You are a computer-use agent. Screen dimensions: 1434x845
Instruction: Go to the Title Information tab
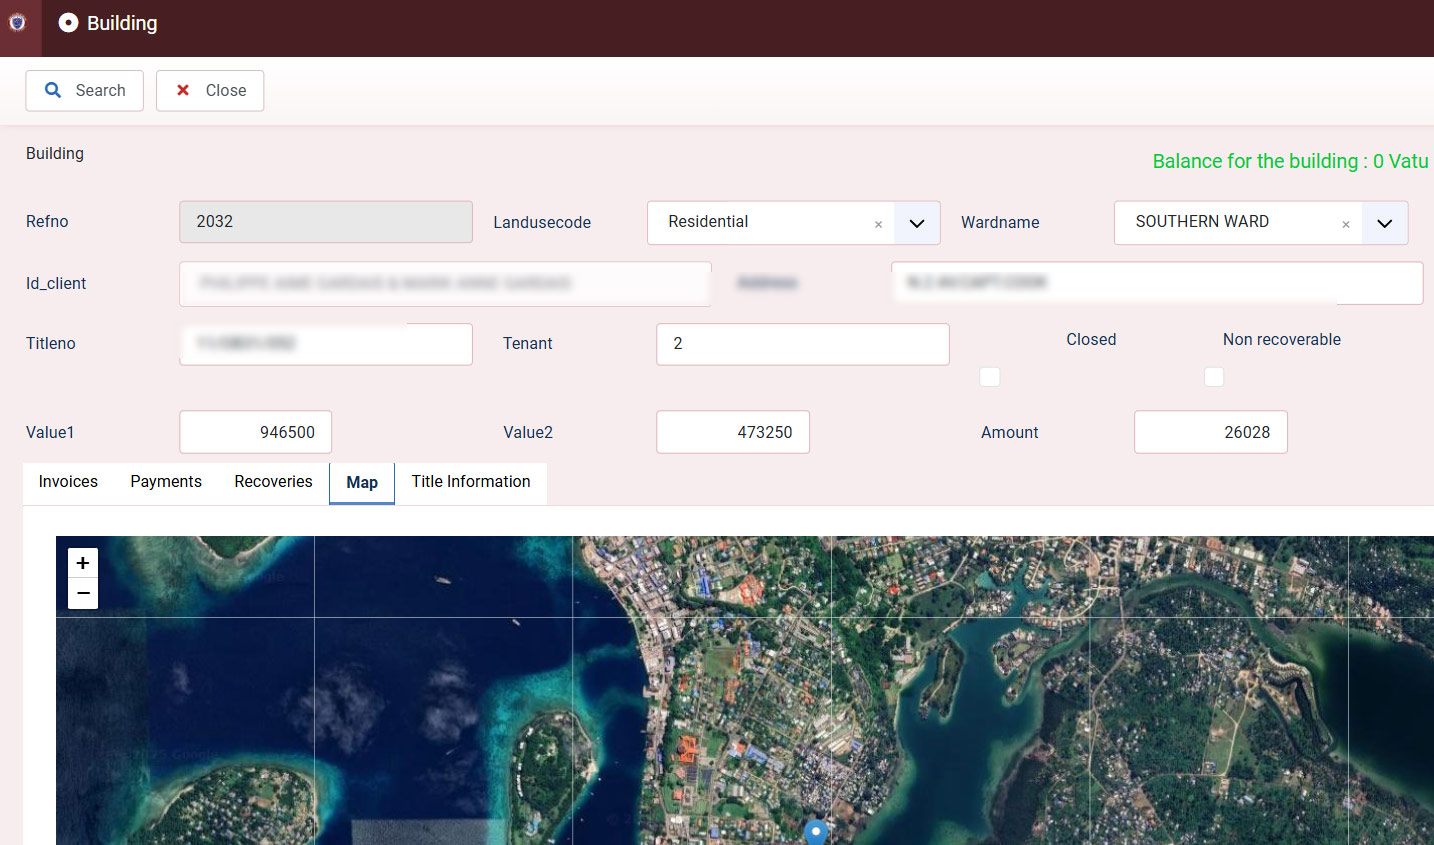(471, 482)
